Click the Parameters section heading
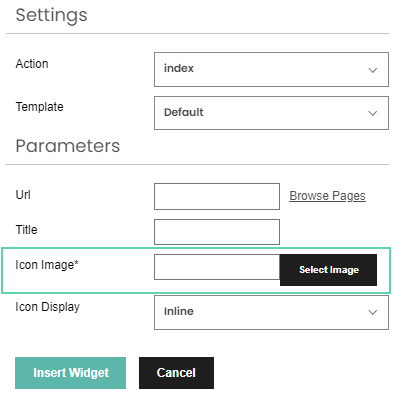 click(x=68, y=146)
